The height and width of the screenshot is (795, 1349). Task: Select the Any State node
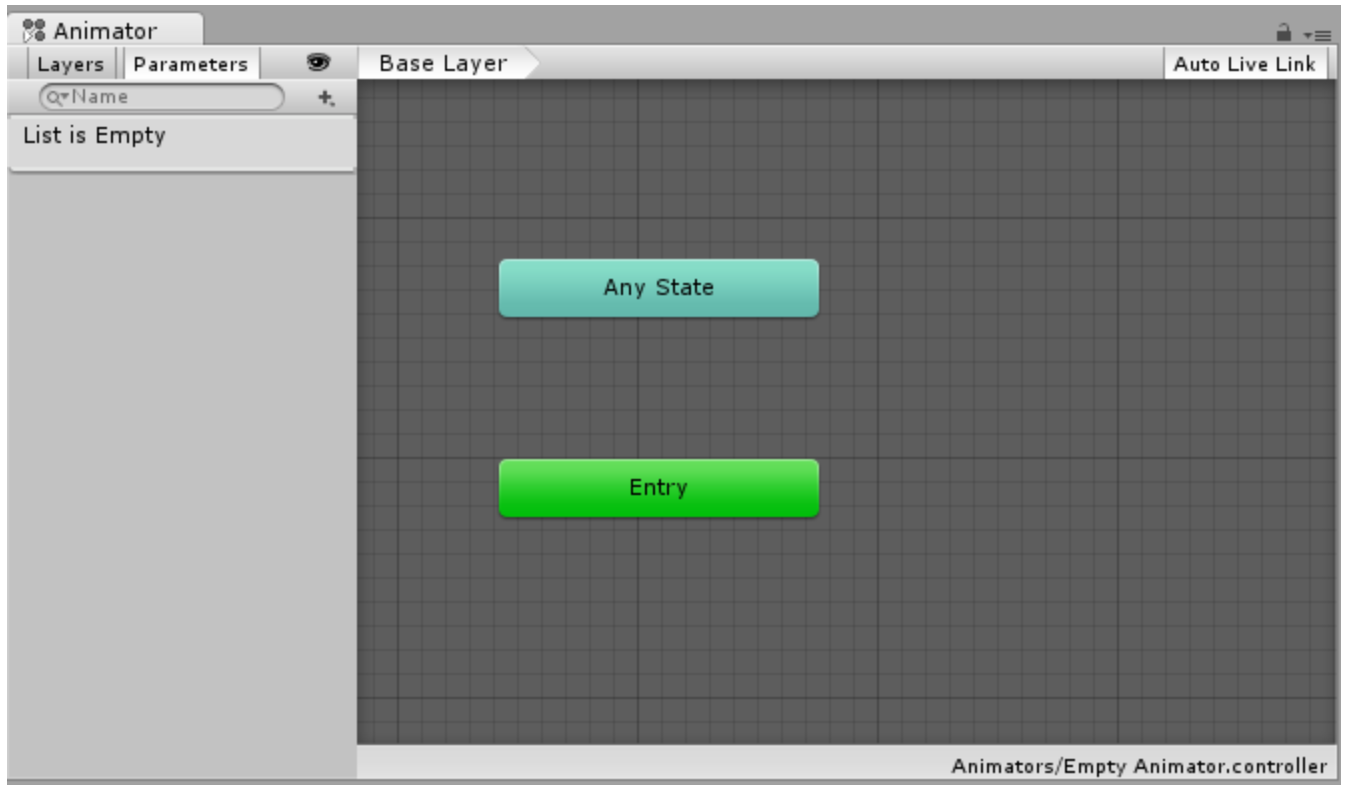tap(658, 288)
